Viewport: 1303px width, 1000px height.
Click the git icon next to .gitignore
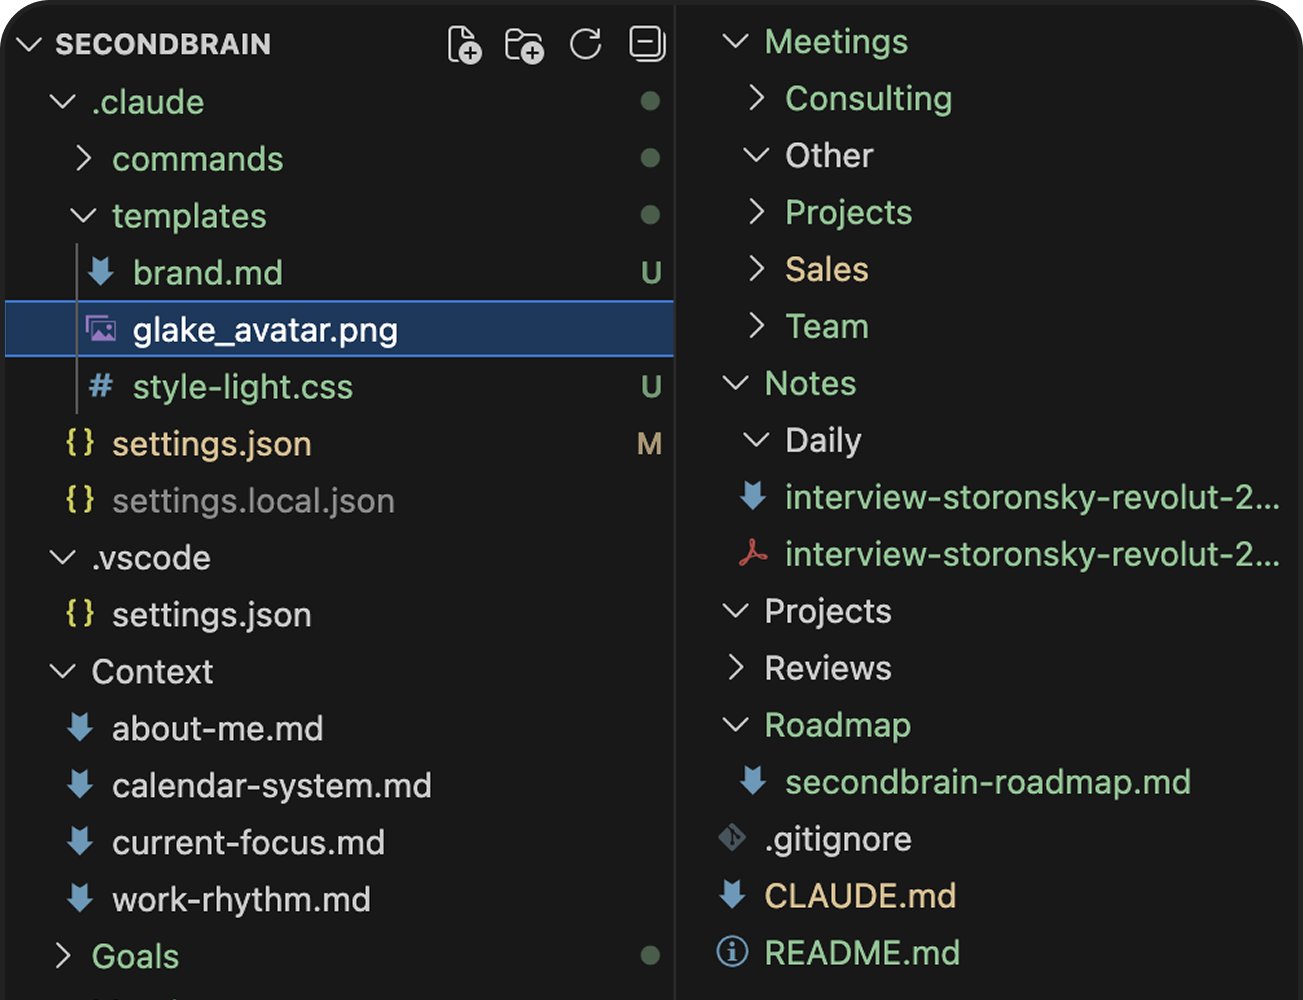[x=732, y=838]
